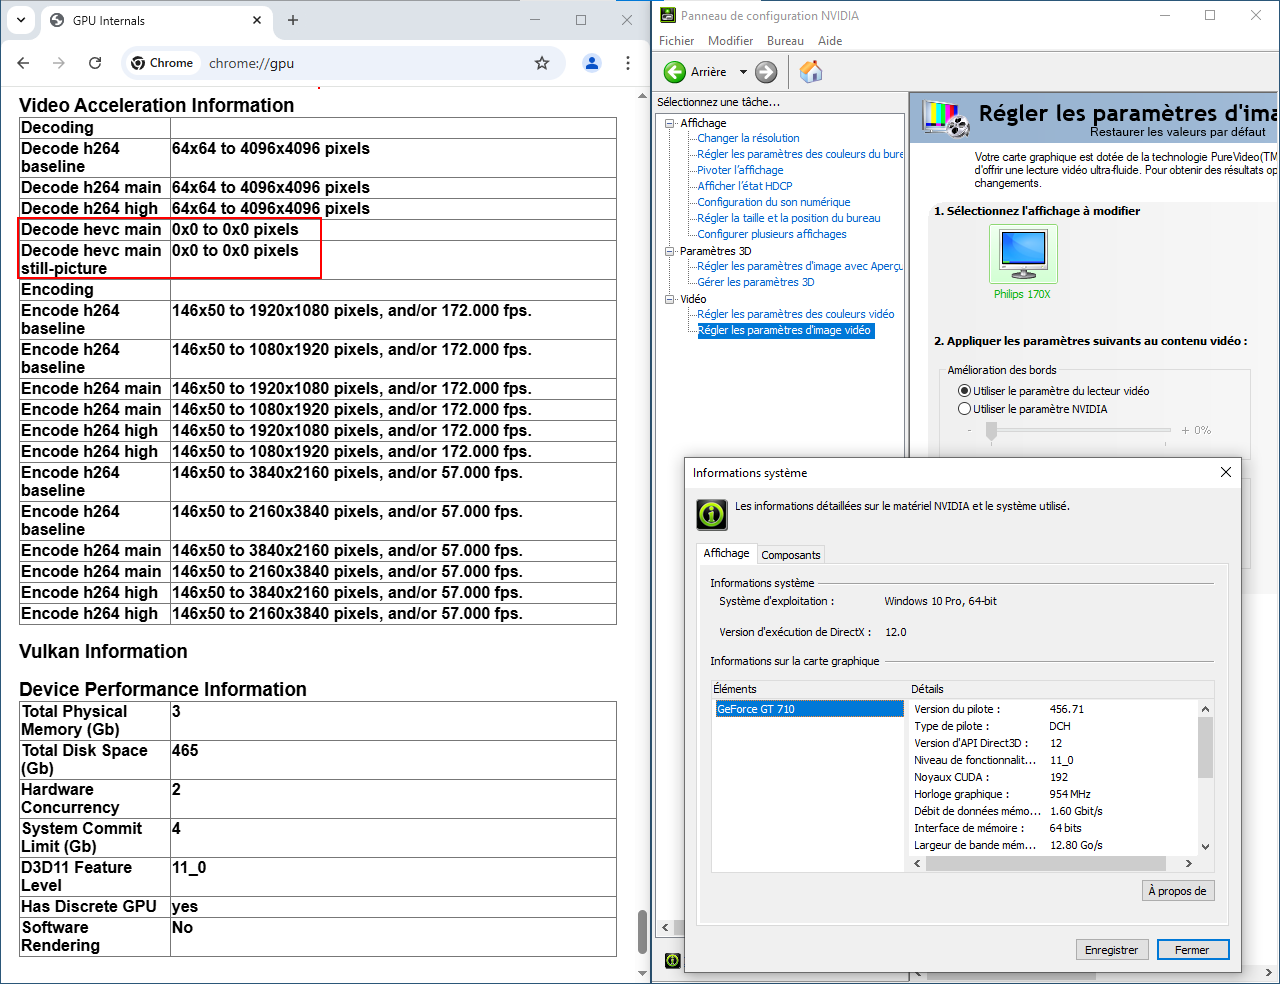
Task: Open the back history dropdown arrow beside Arrière
Action: pos(743,72)
